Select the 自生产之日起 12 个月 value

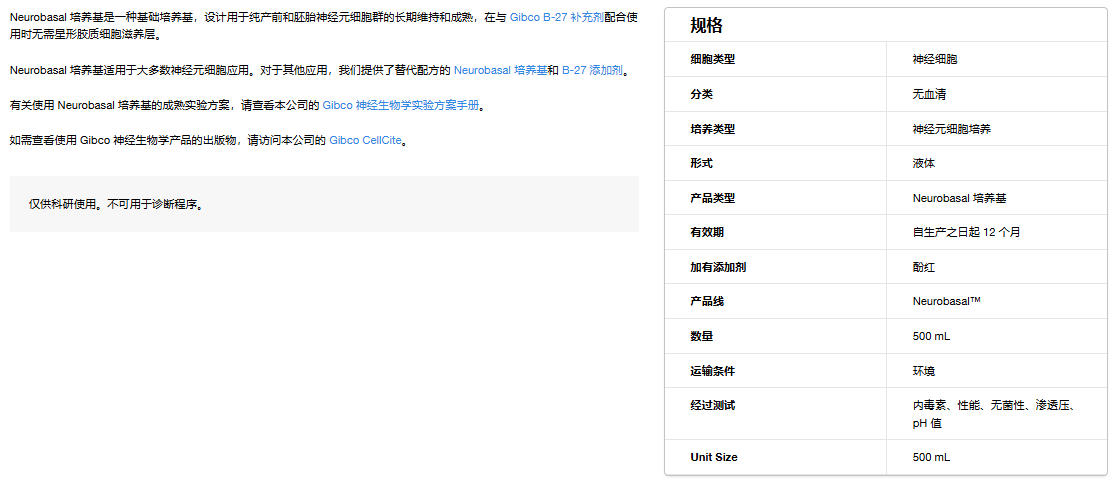966,233
